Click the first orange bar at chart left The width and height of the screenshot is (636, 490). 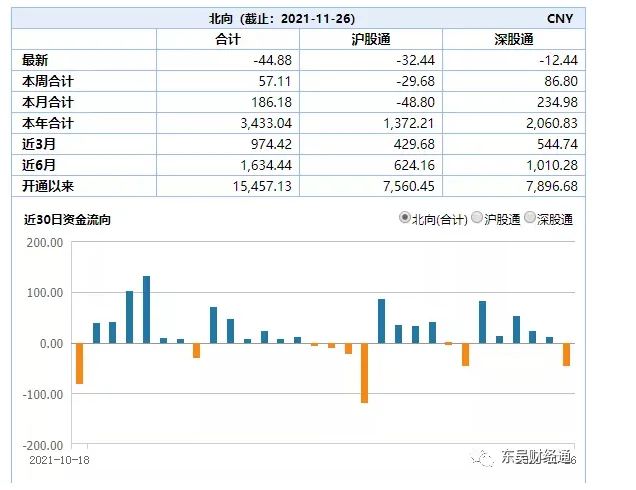[x=79, y=363]
